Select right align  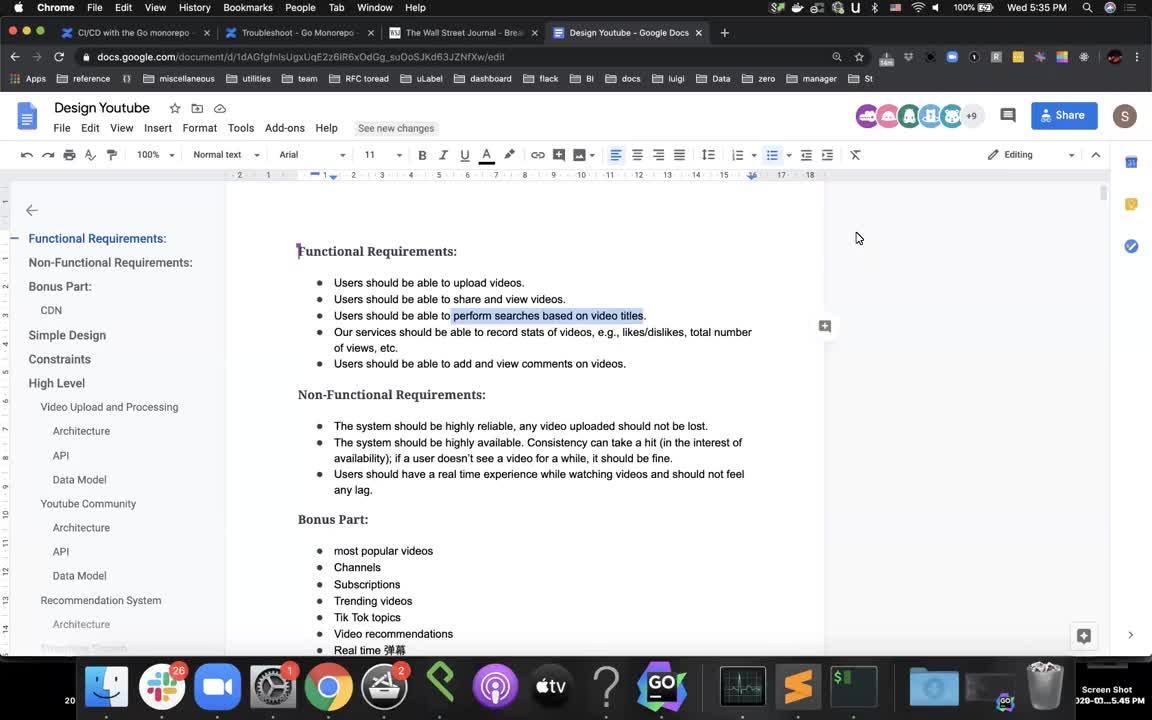(658, 155)
